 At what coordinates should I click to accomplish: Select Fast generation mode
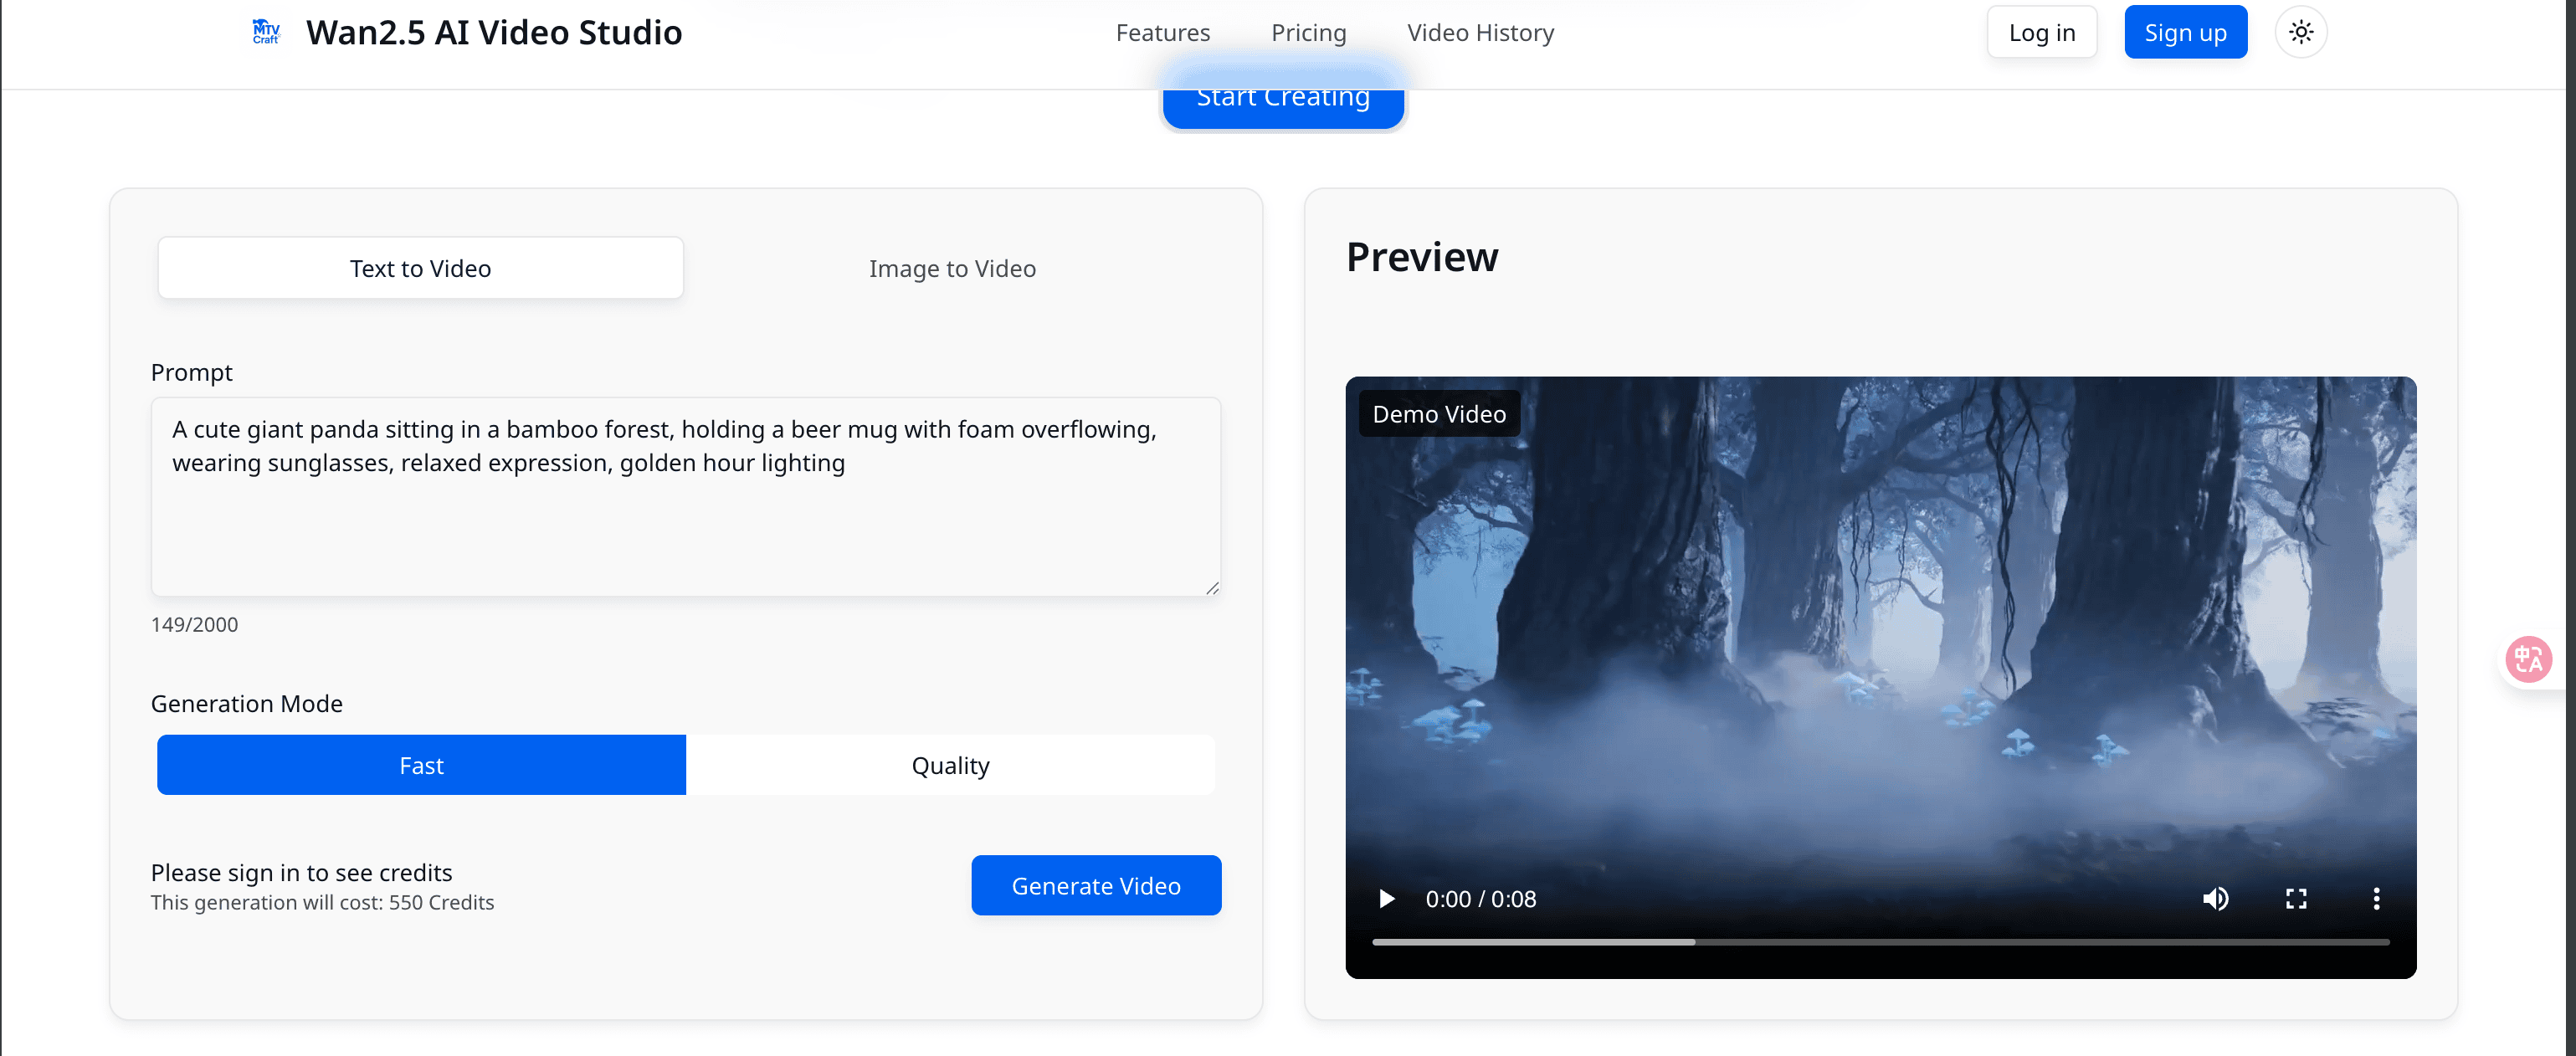pyautogui.click(x=421, y=765)
